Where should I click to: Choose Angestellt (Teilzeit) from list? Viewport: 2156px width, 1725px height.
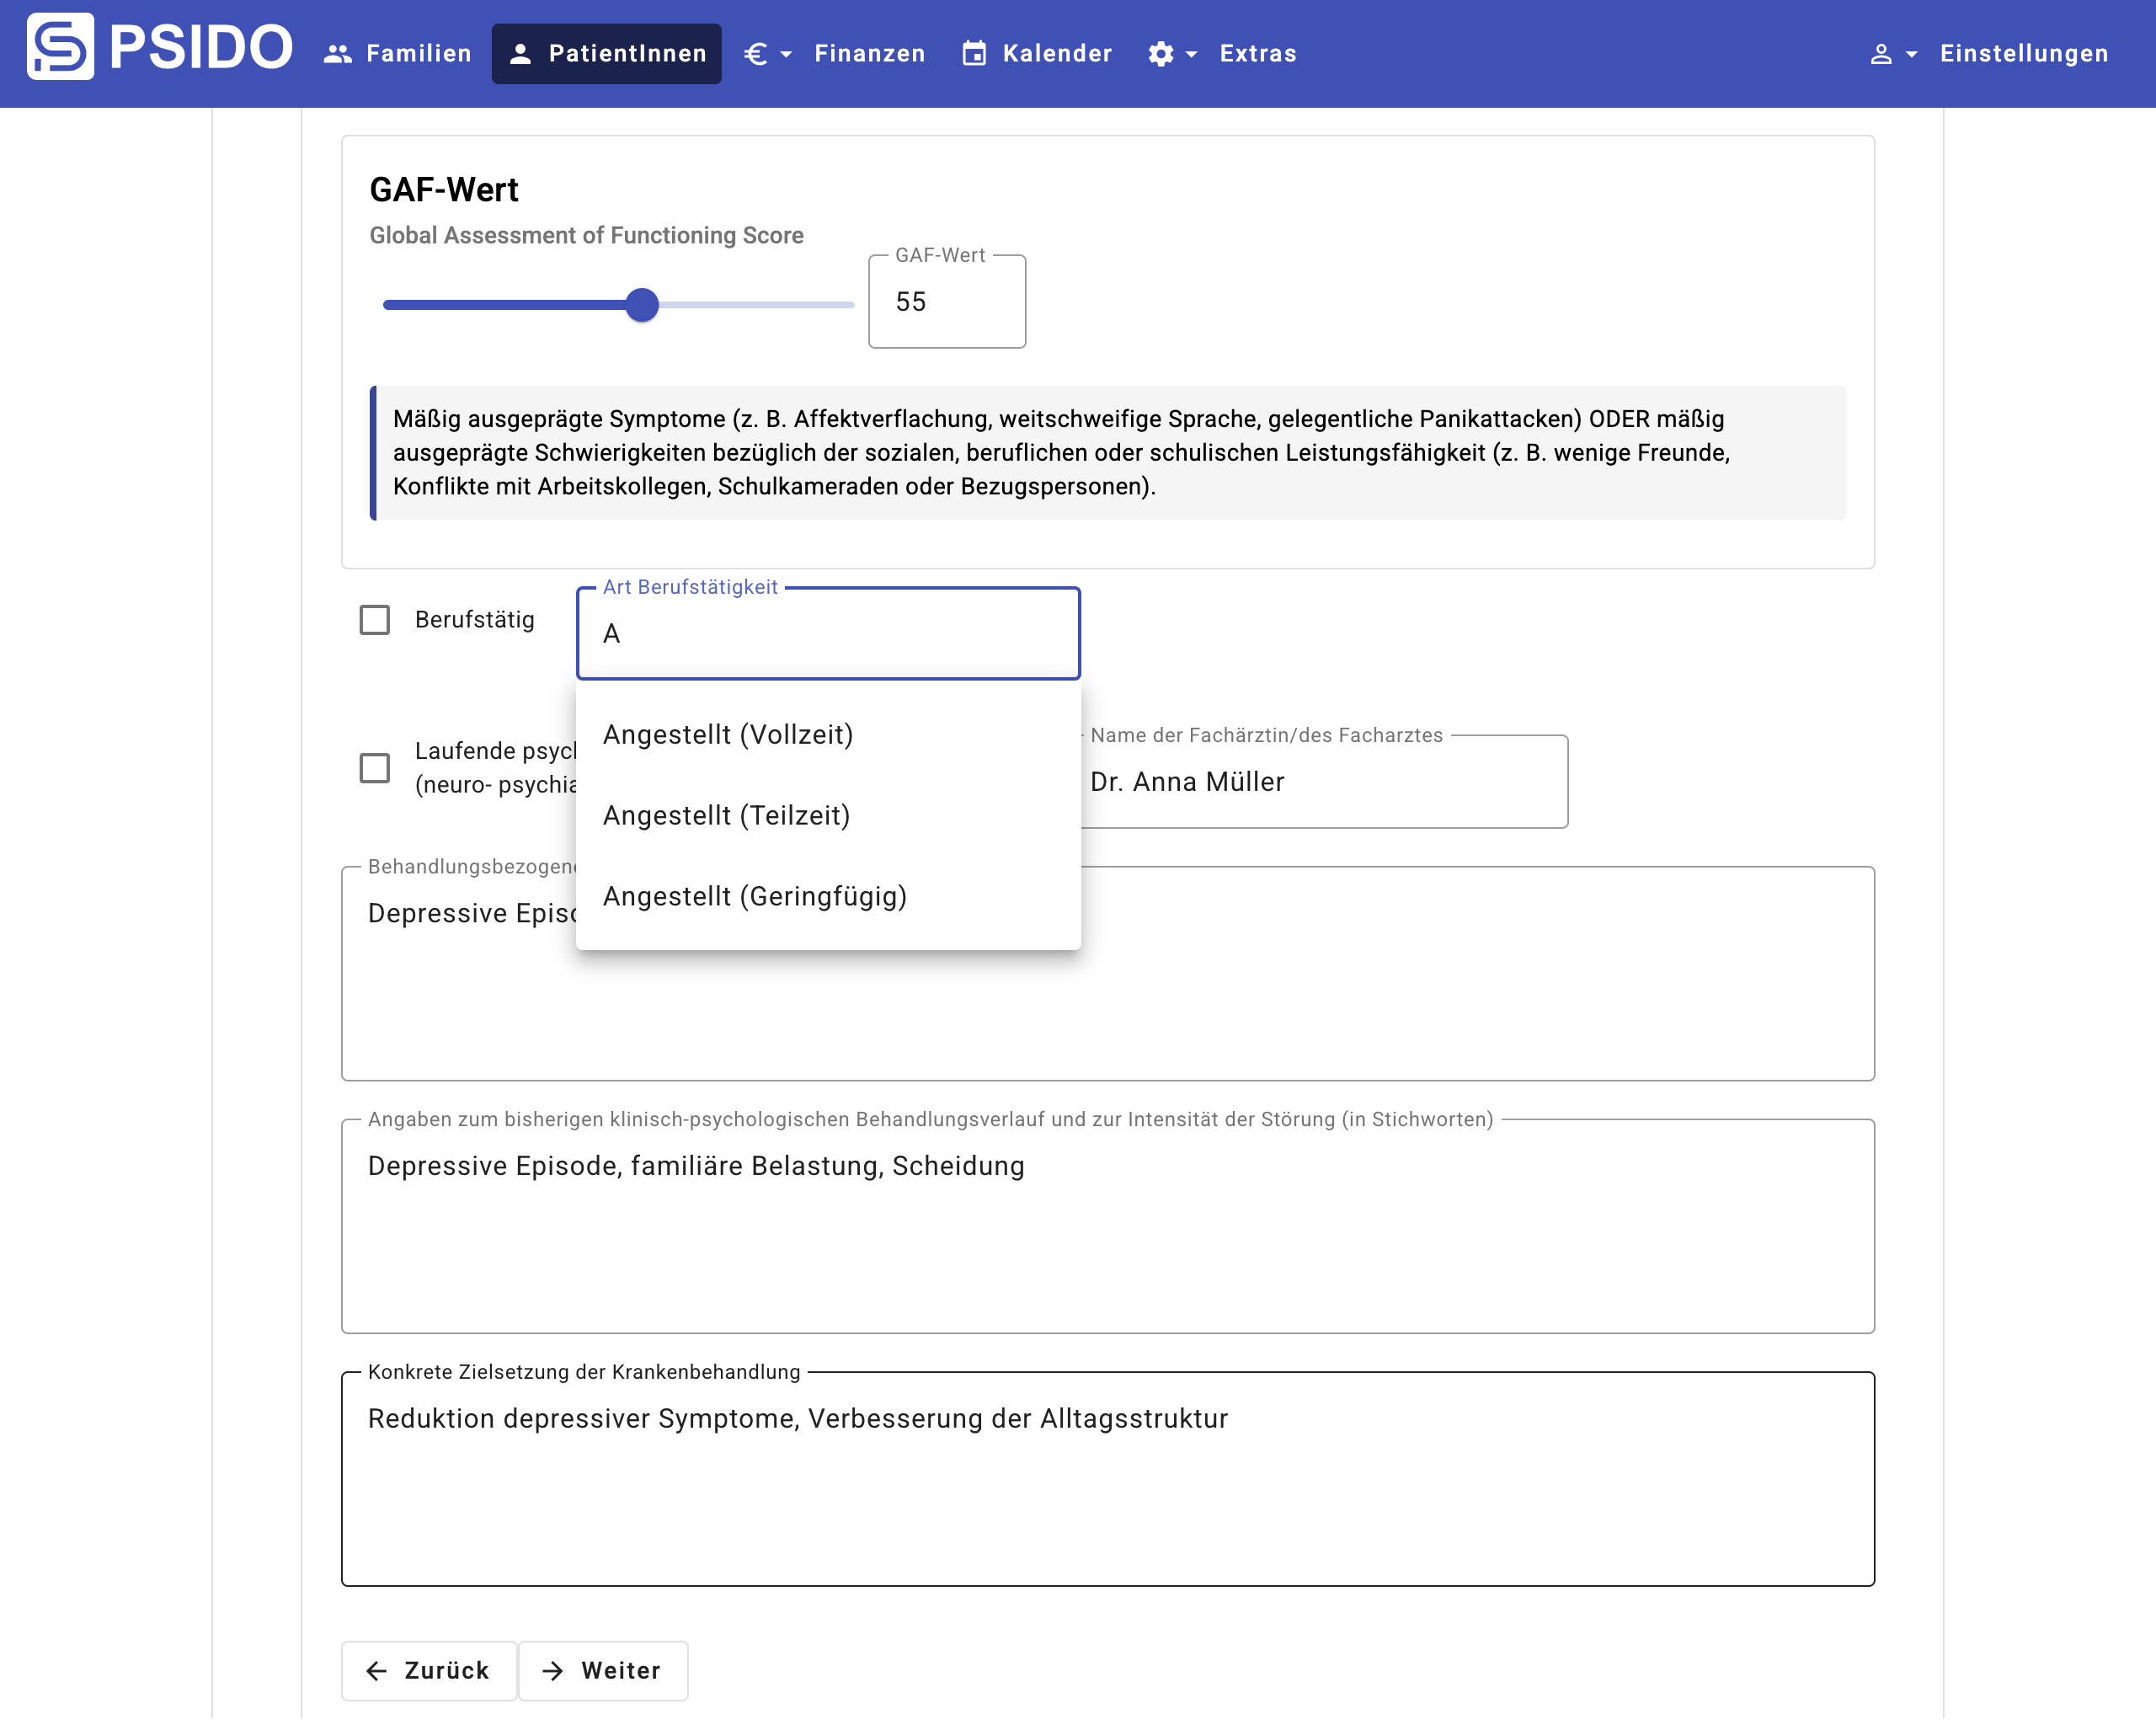(x=726, y=815)
